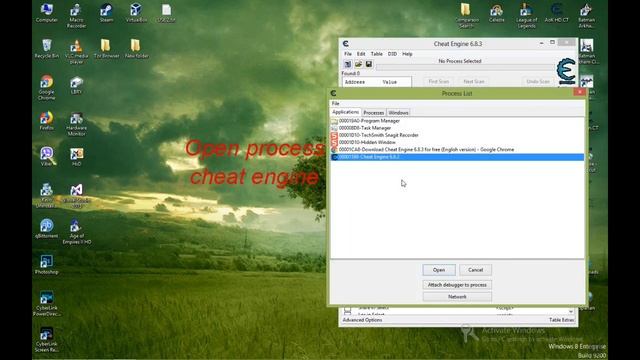Open the Recycle Bin desktop icon
The height and width of the screenshot is (360, 640).
click(x=47, y=49)
